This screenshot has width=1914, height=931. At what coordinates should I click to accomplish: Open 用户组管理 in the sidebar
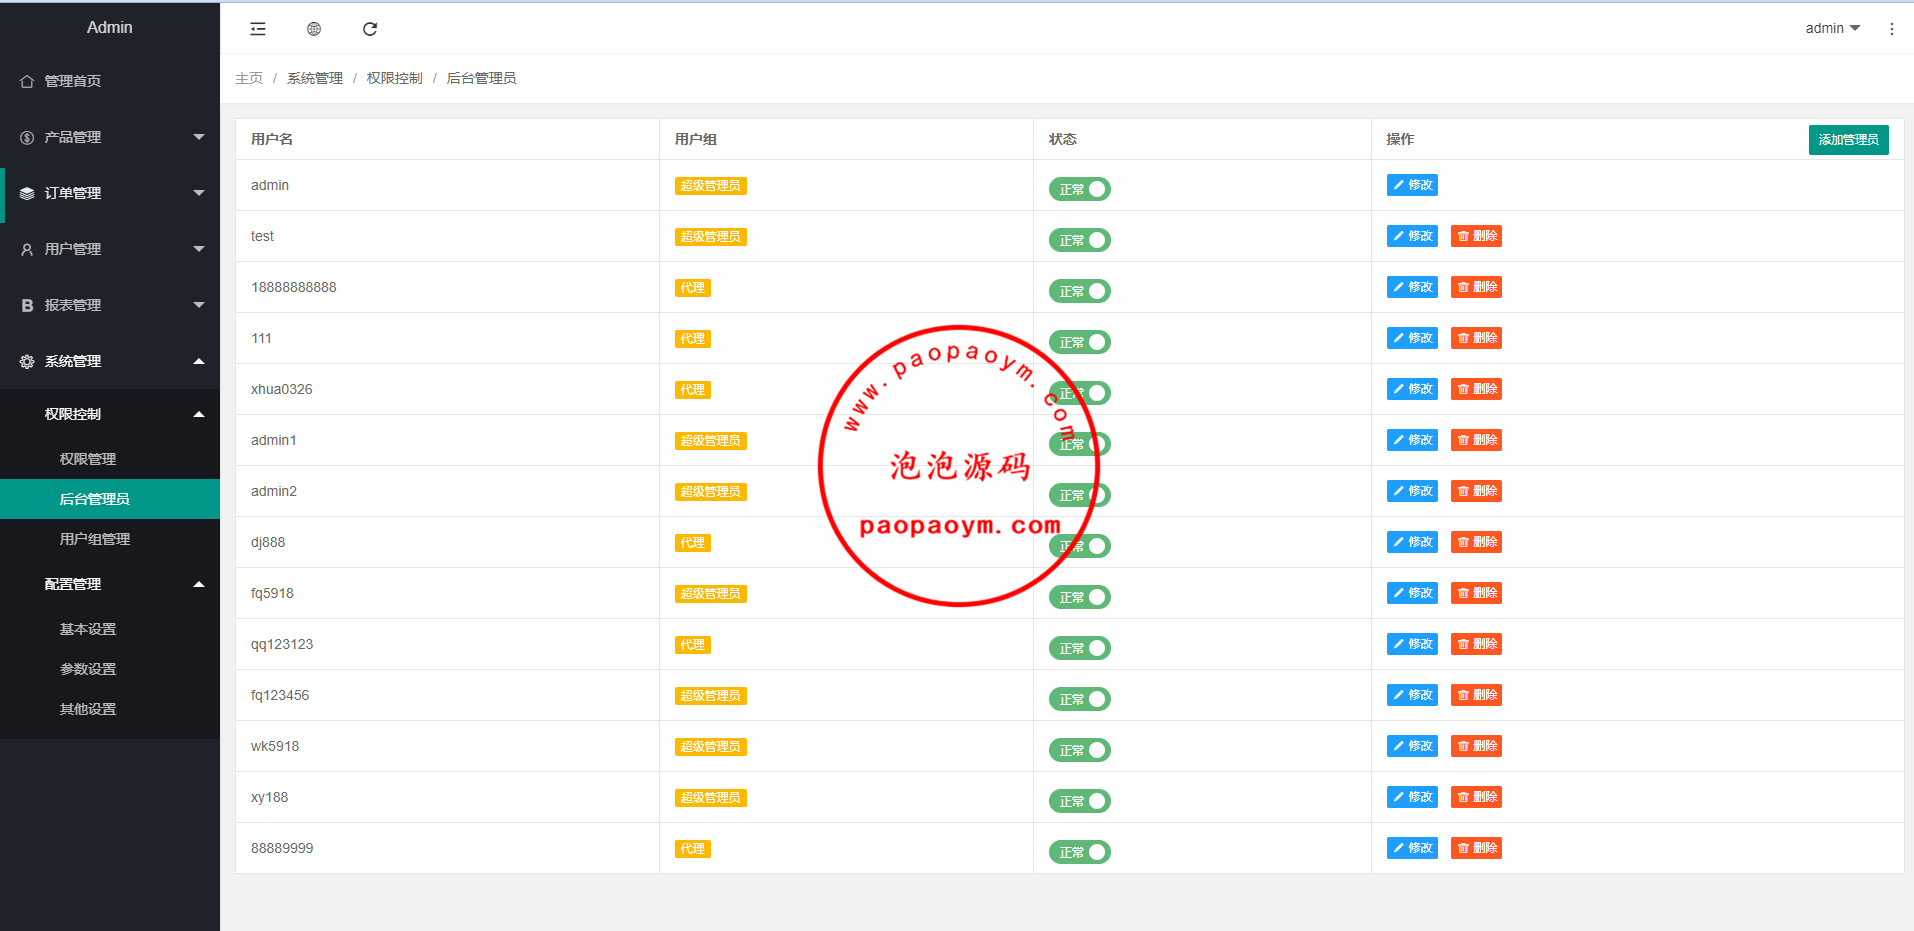pyautogui.click(x=95, y=539)
